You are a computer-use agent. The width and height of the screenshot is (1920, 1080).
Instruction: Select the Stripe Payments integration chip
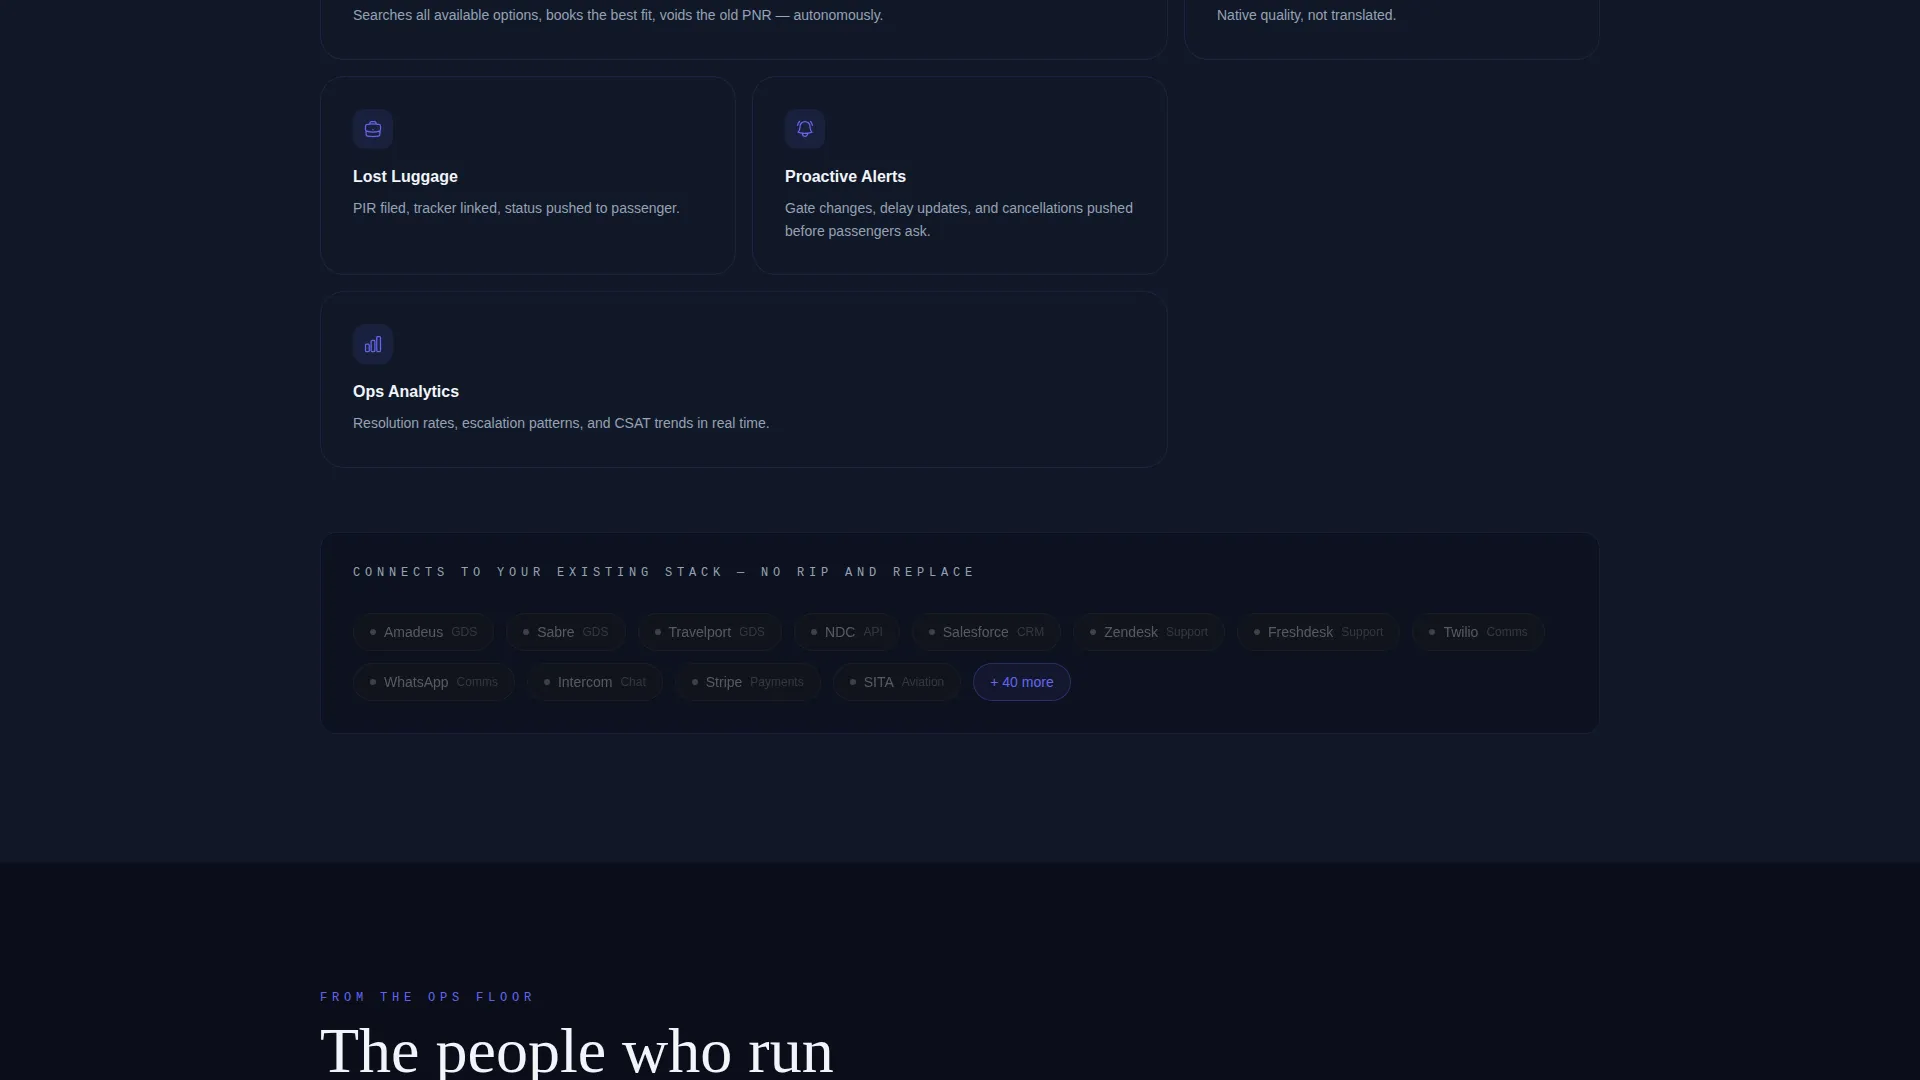748,682
